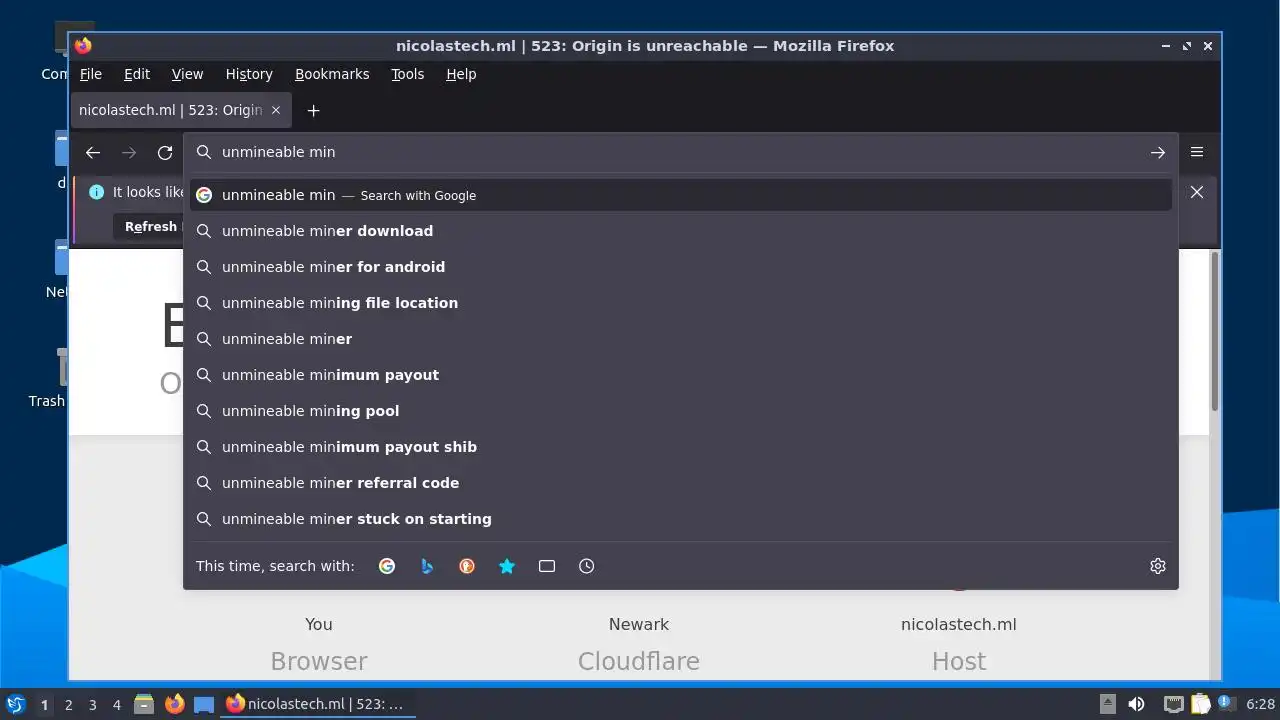Switch to workspace 1 on the taskbar
1280x720 pixels.
click(44, 705)
